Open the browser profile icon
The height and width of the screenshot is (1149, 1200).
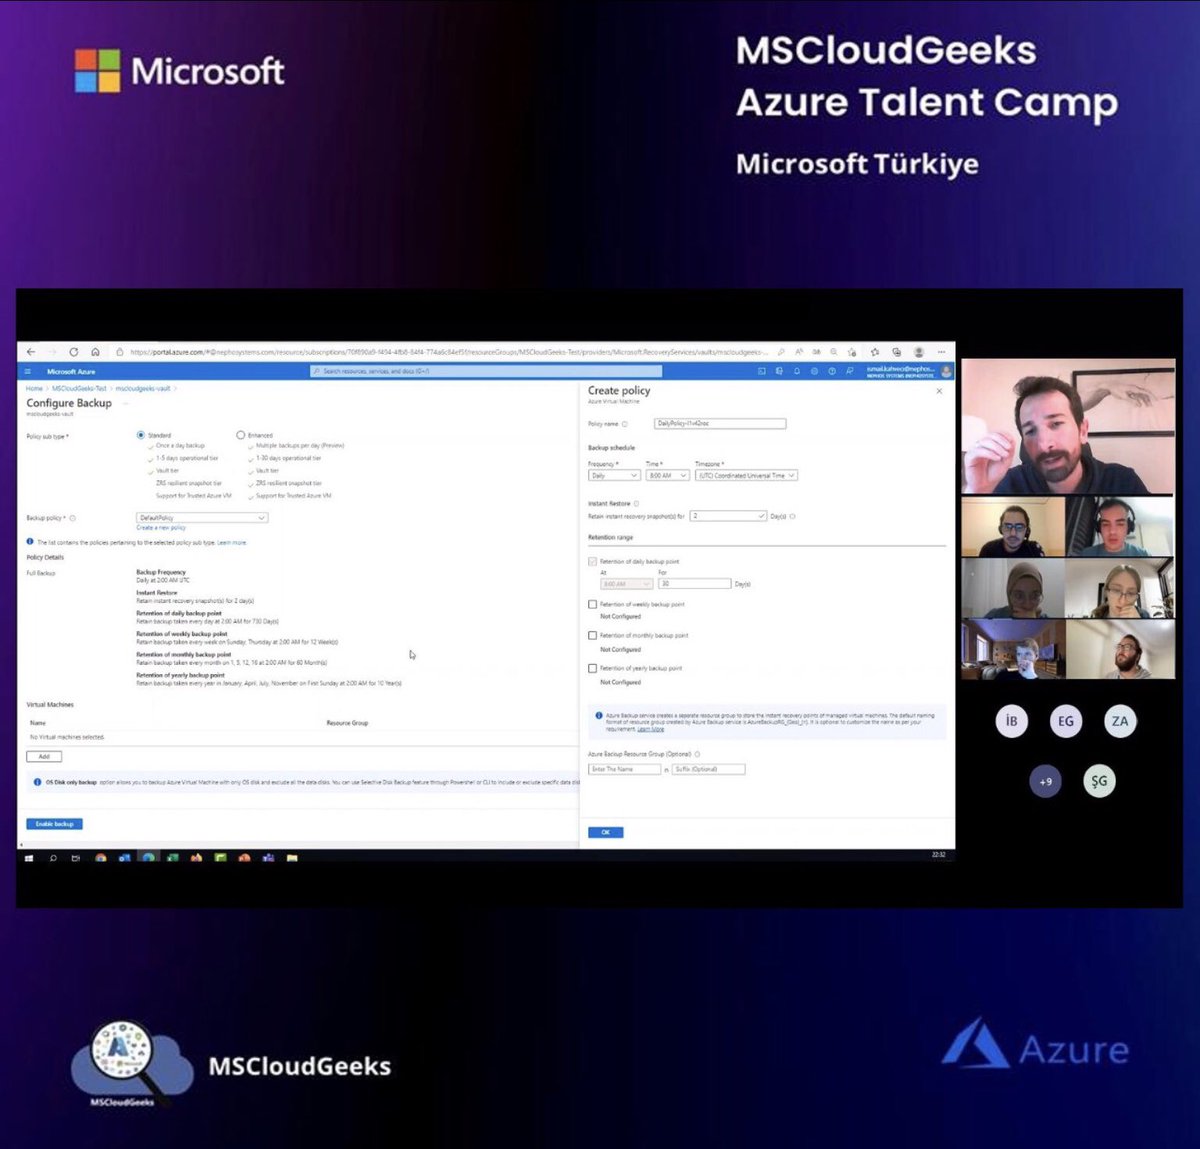tap(919, 352)
